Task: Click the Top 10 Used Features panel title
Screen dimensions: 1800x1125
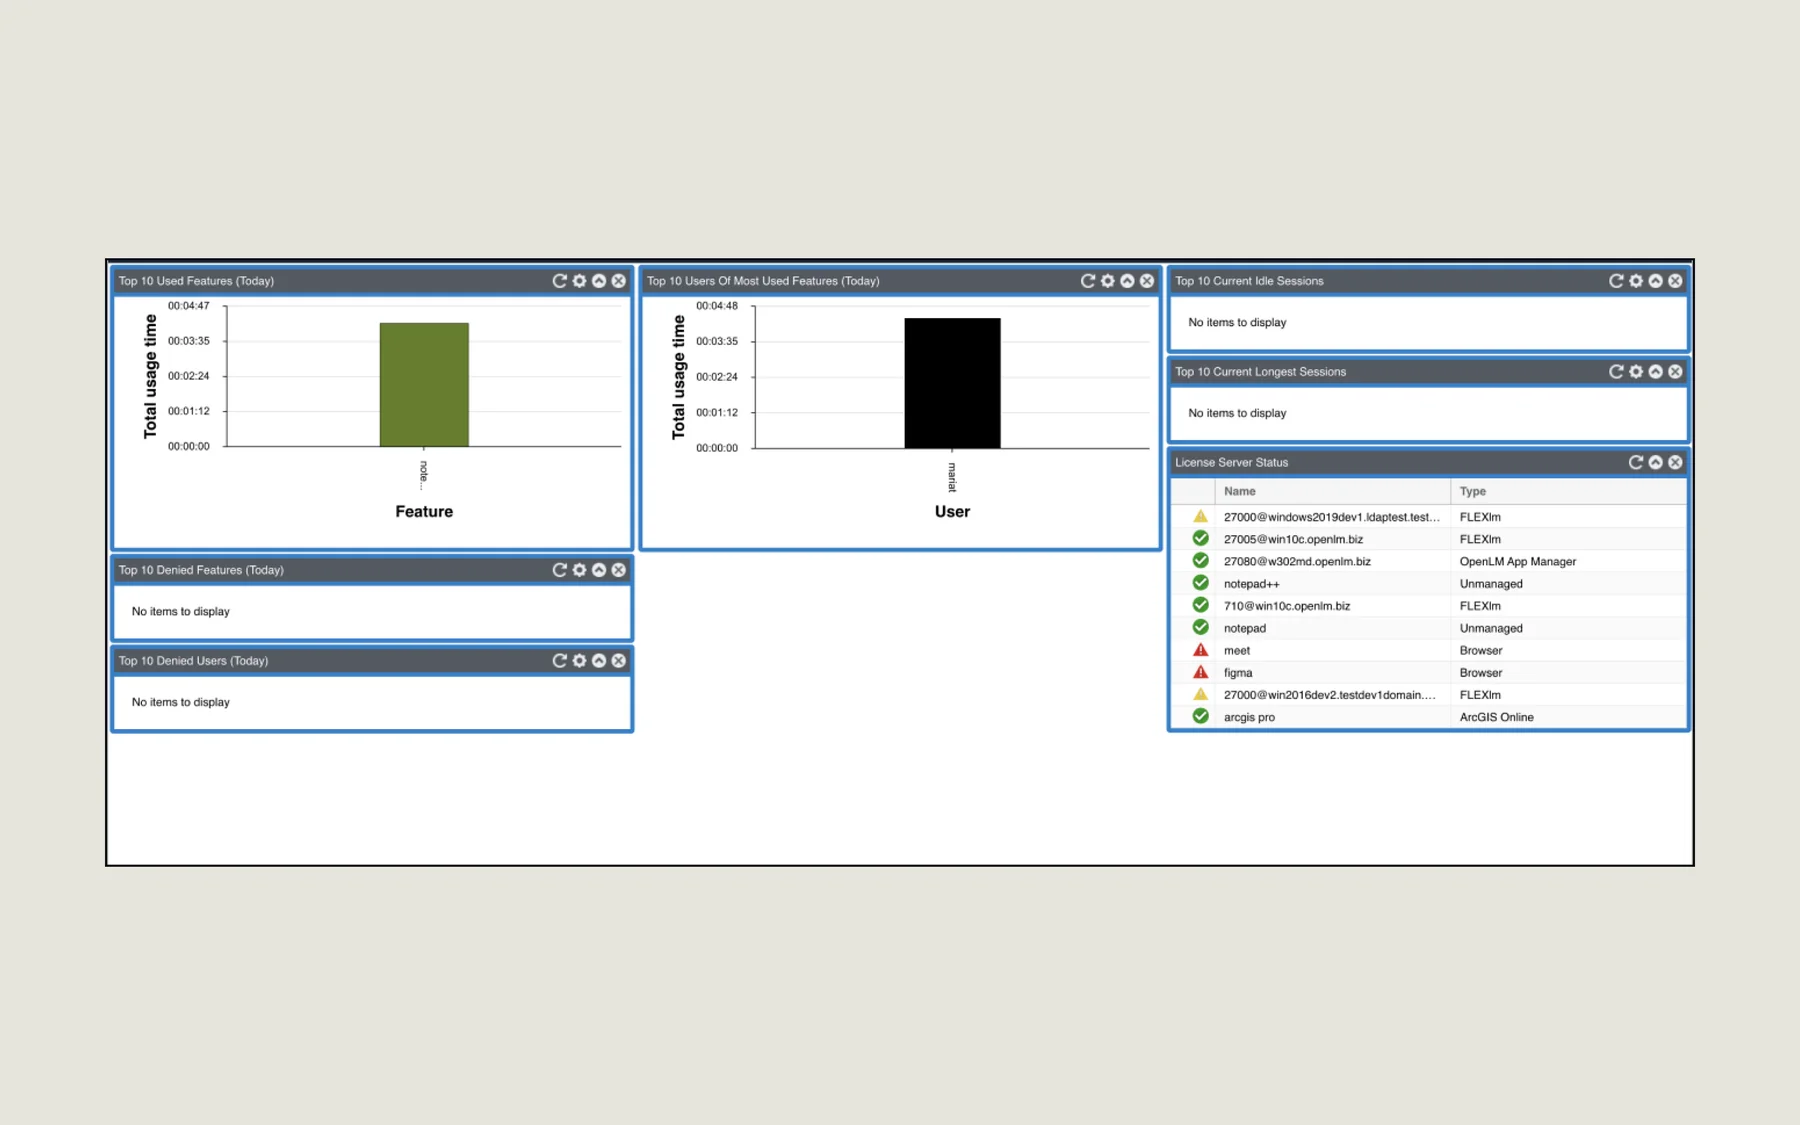Action: pyautogui.click(x=196, y=281)
